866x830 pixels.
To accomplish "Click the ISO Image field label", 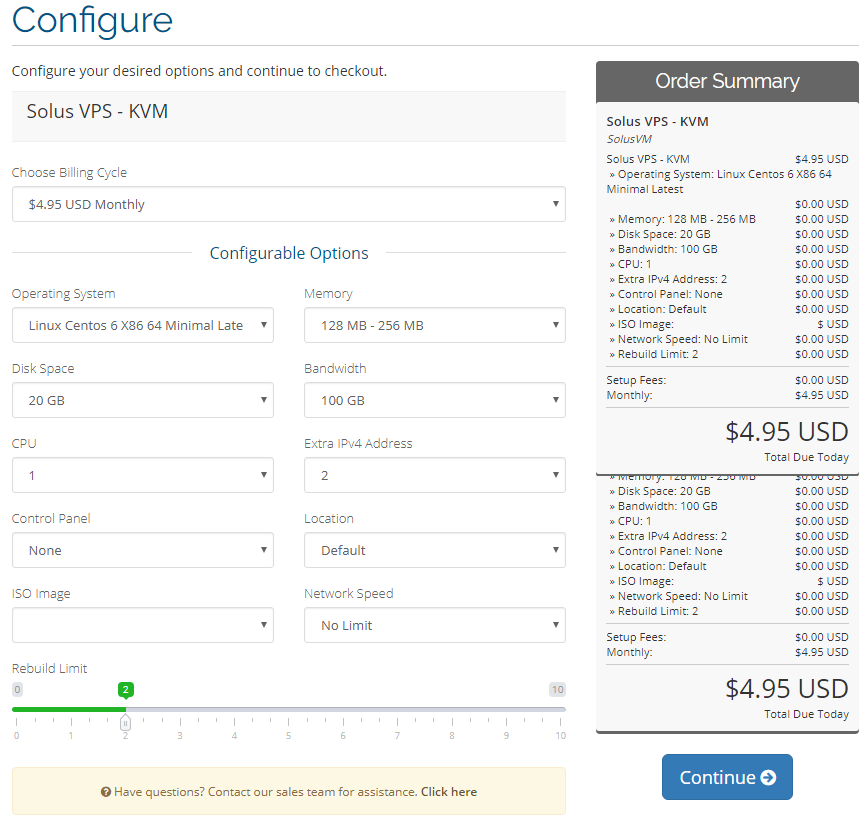I will tap(41, 594).
